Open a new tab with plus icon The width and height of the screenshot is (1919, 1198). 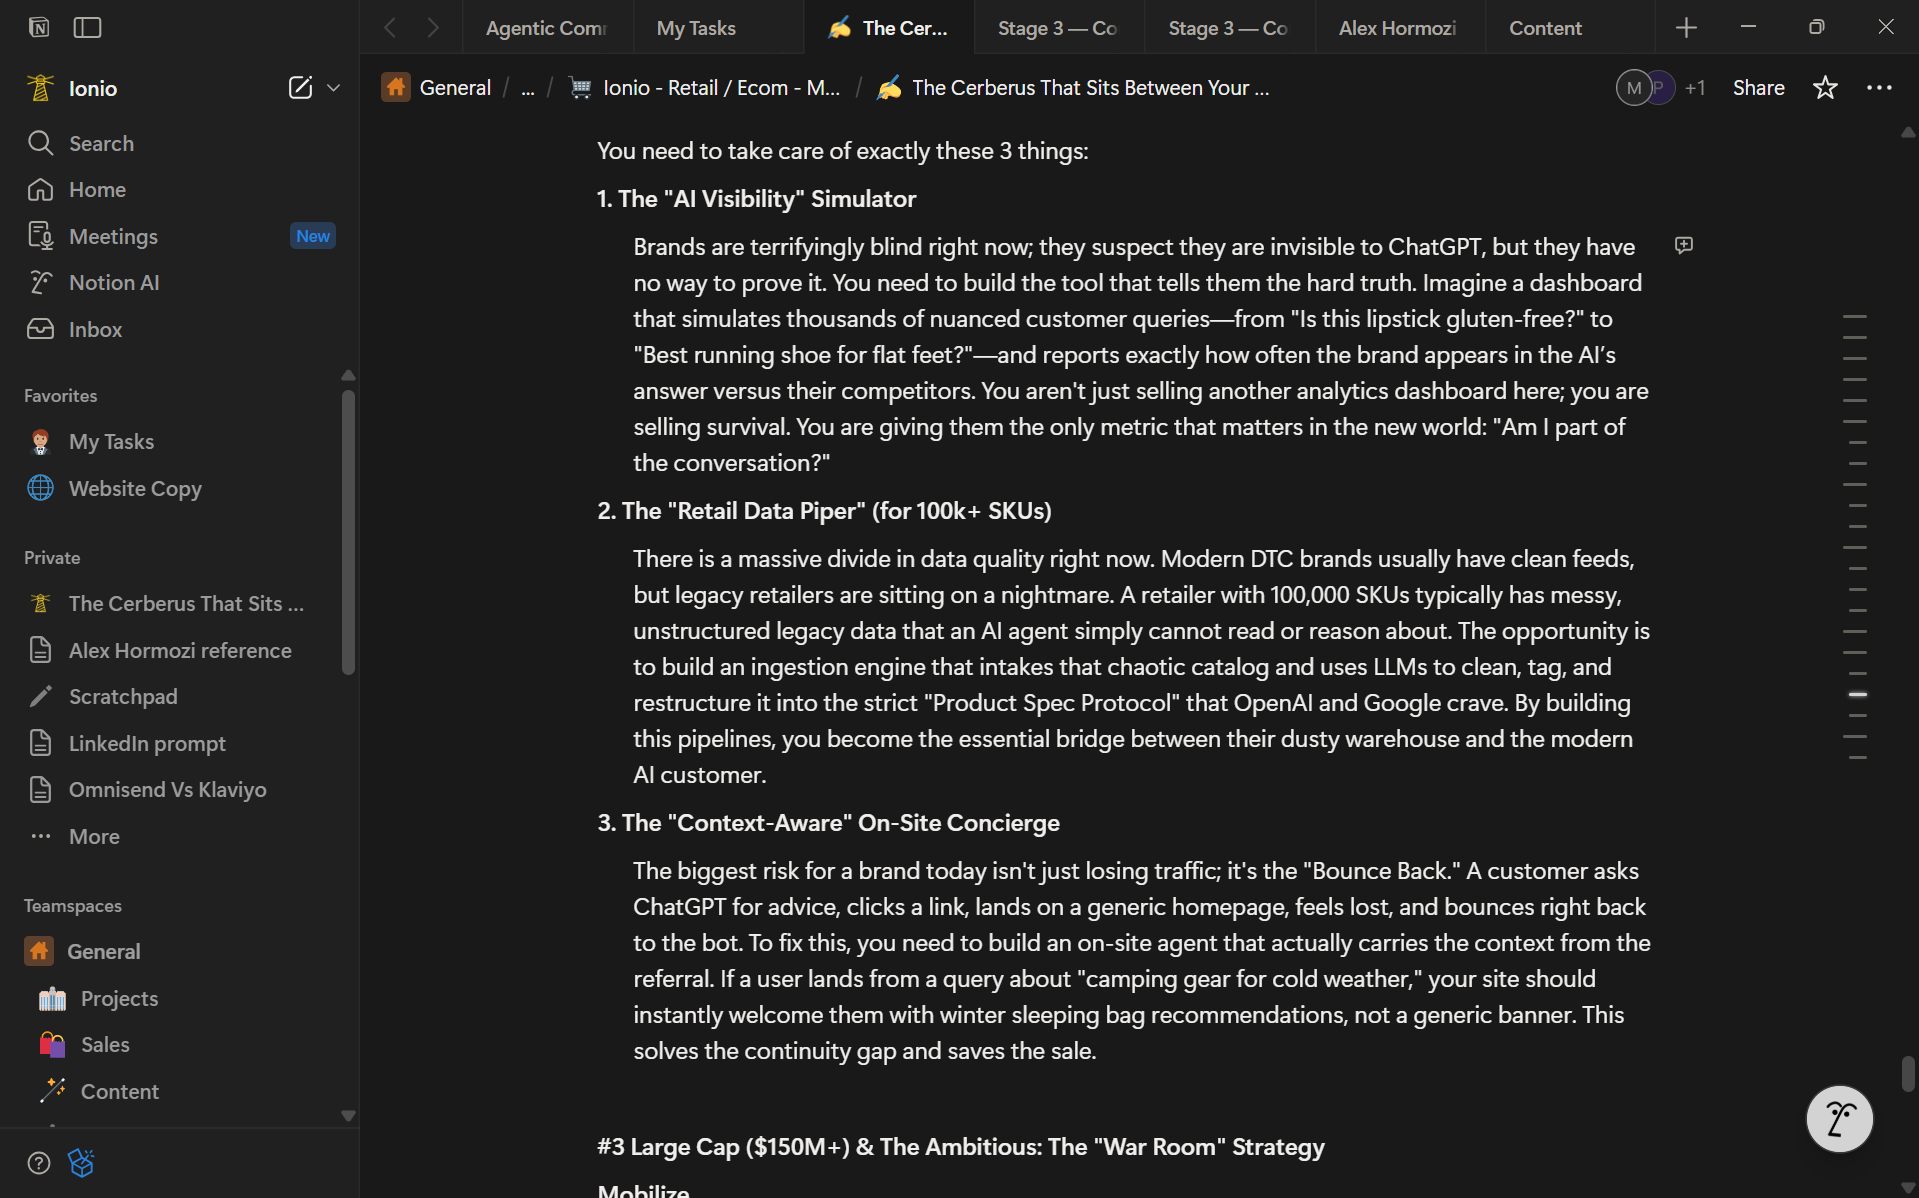pyautogui.click(x=1686, y=27)
